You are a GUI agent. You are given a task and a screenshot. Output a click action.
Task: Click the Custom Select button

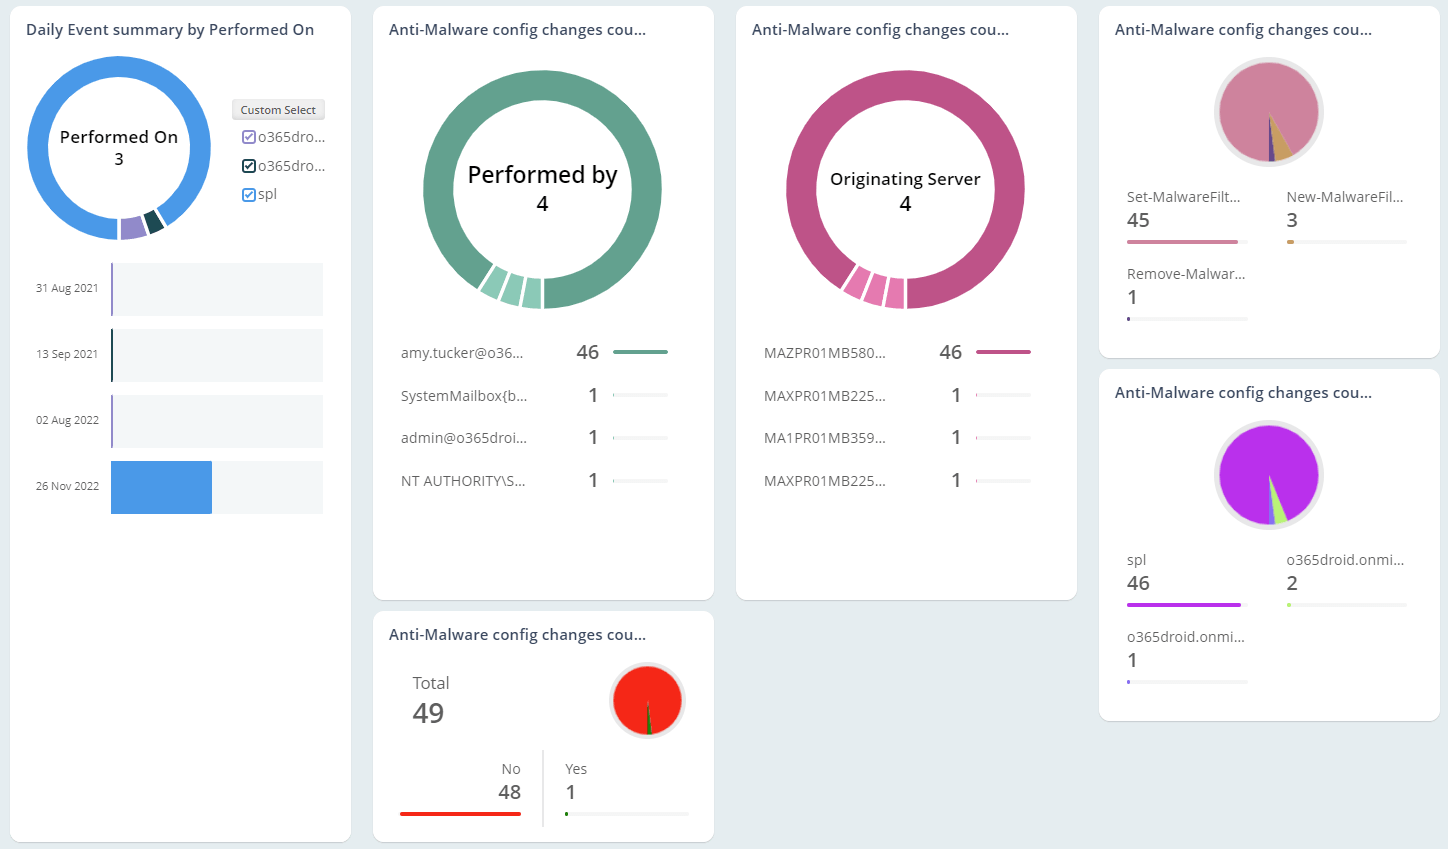278,110
